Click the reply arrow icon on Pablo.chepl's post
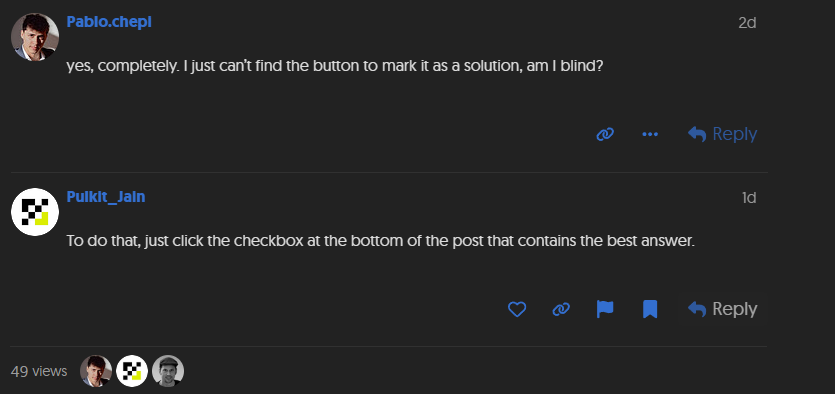The width and height of the screenshot is (835, 394). point(697,134)
